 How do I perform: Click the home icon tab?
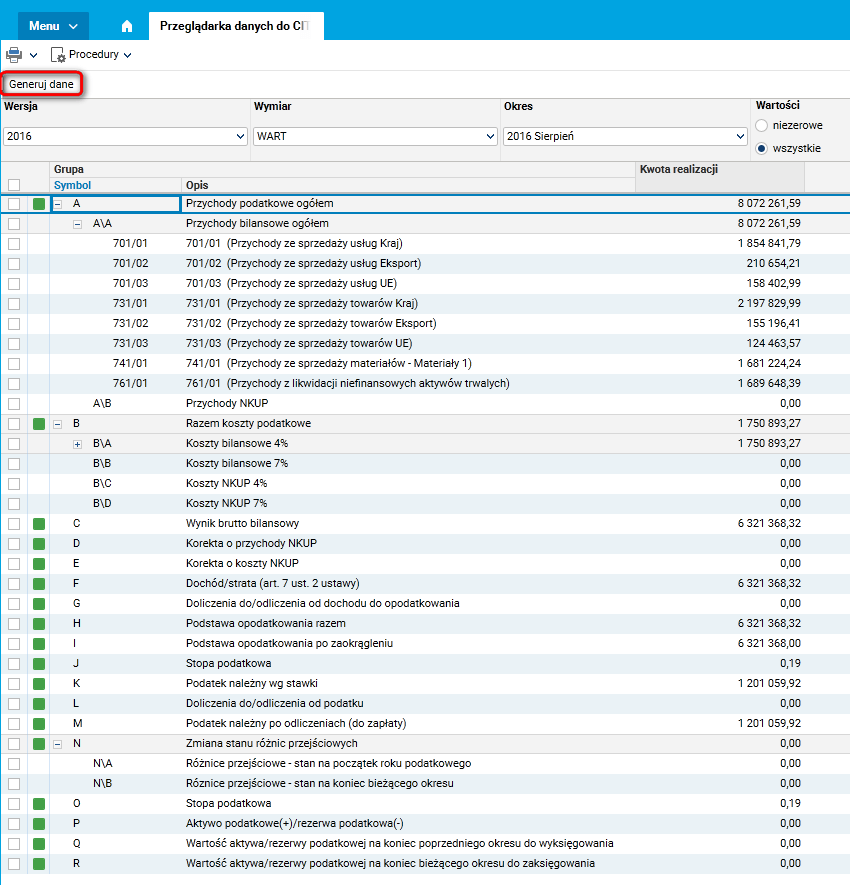[x=126, y=26]
